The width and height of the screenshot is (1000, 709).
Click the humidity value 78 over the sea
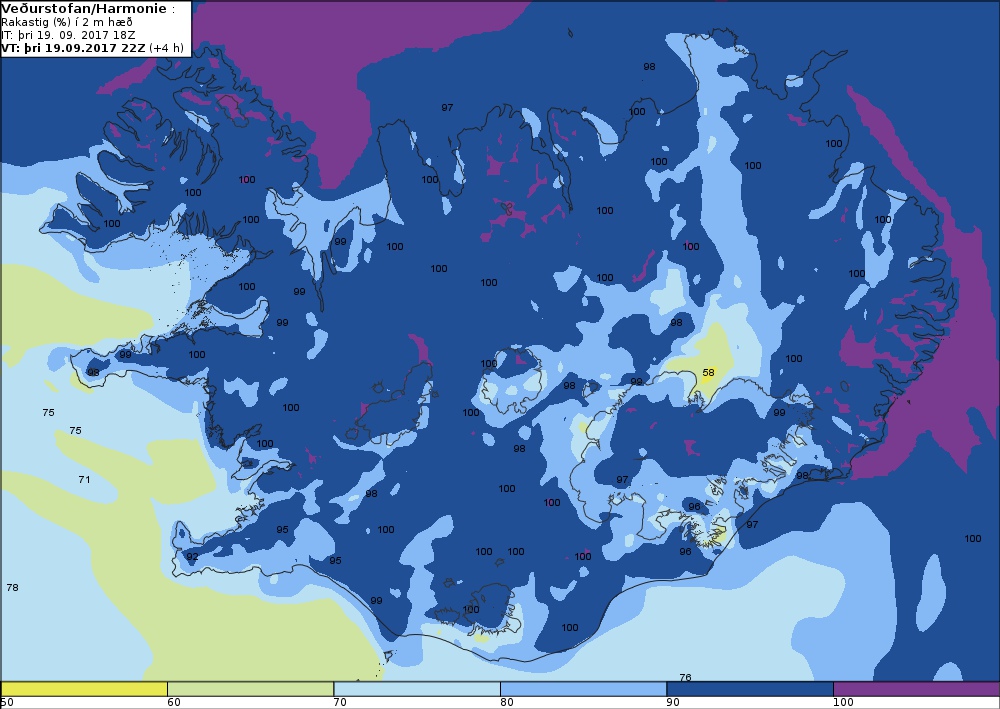(12, 587)
